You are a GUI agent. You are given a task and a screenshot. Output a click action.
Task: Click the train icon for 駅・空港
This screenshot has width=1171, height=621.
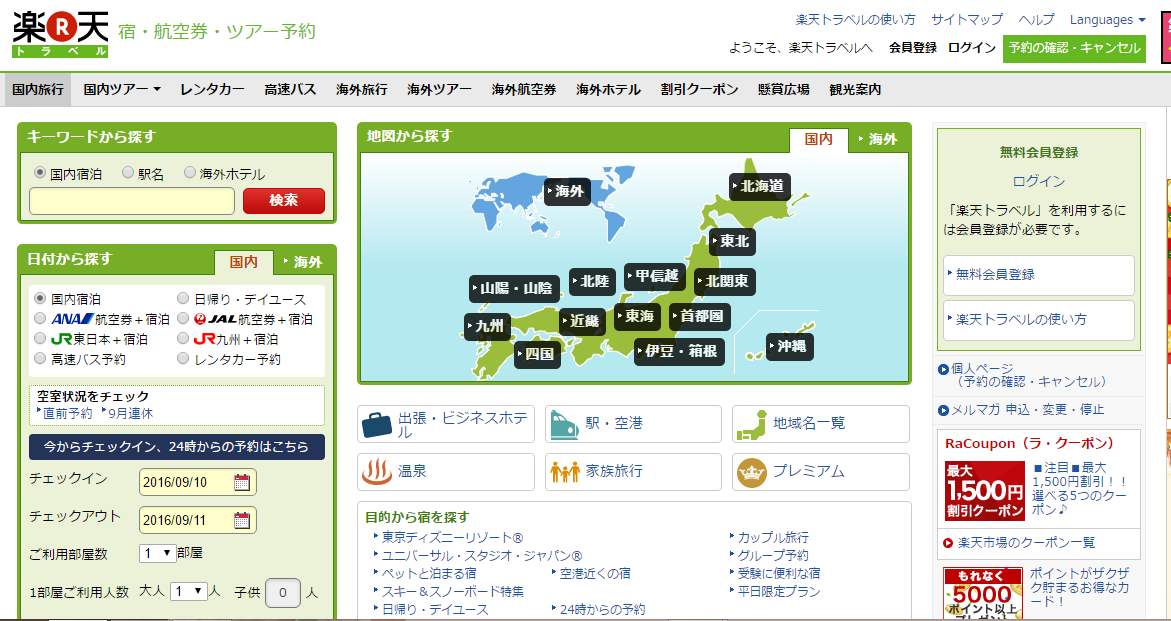564,424
